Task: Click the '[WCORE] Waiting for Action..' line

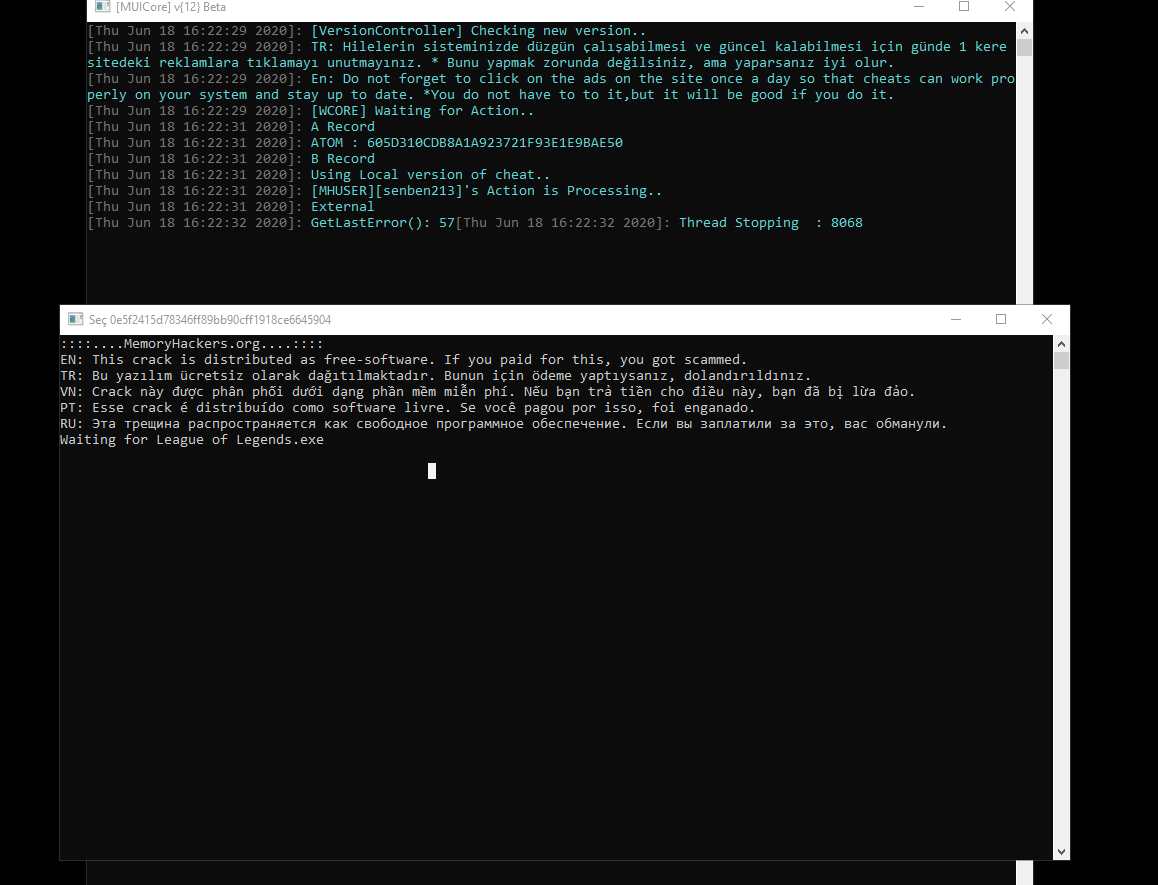Action: [x=422, y=111]
